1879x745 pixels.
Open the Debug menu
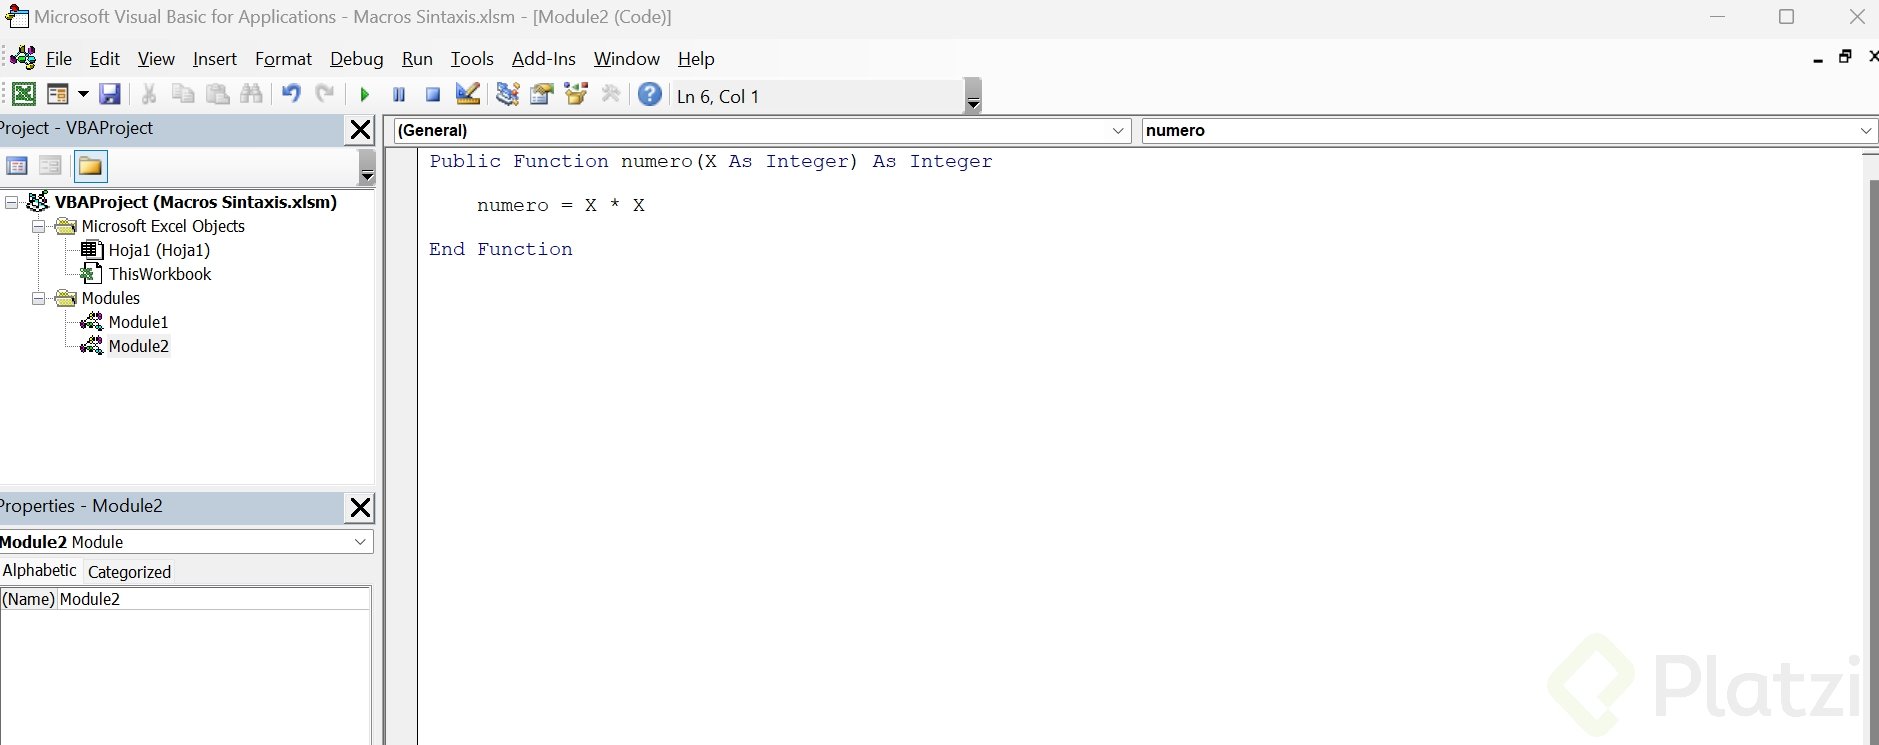click(357, 59)
